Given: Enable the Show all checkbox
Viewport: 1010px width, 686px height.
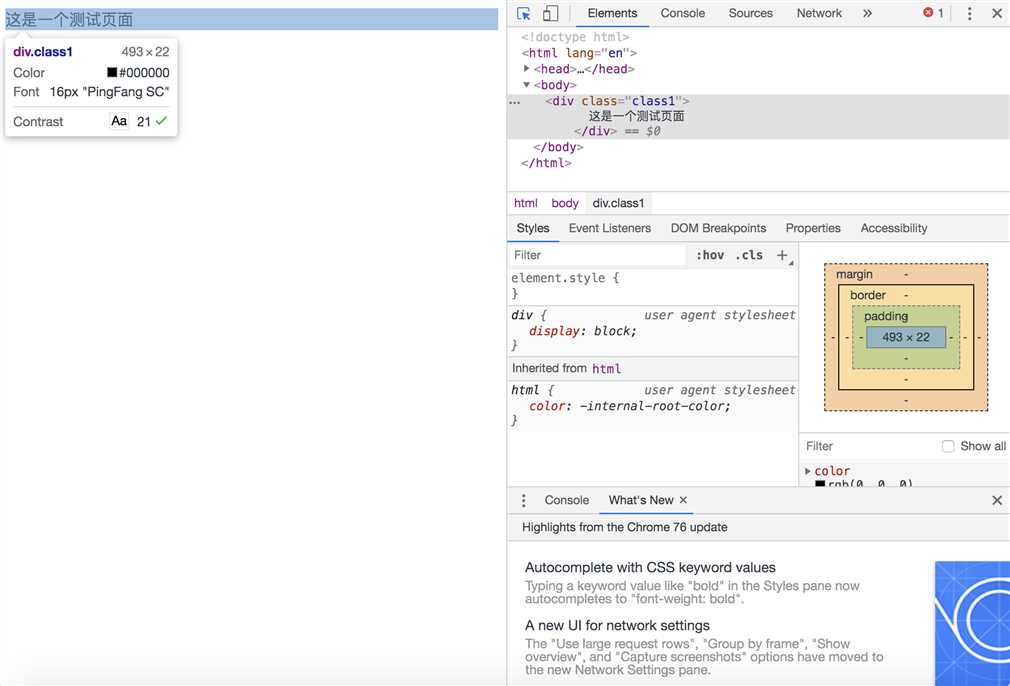Looking at the screenshot, I should click(x=948, y=446).
